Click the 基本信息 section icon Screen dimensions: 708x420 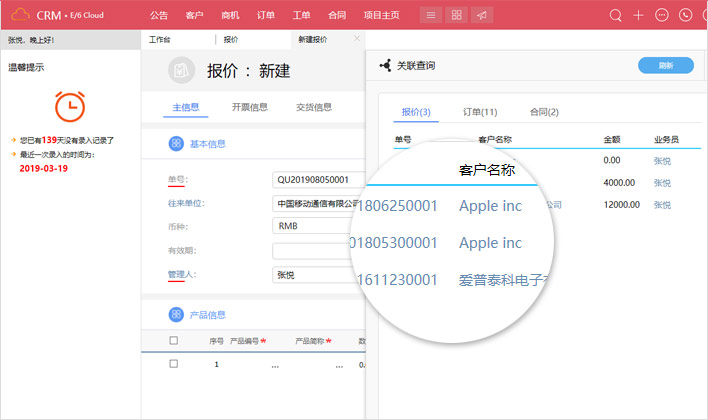[176, 144]
